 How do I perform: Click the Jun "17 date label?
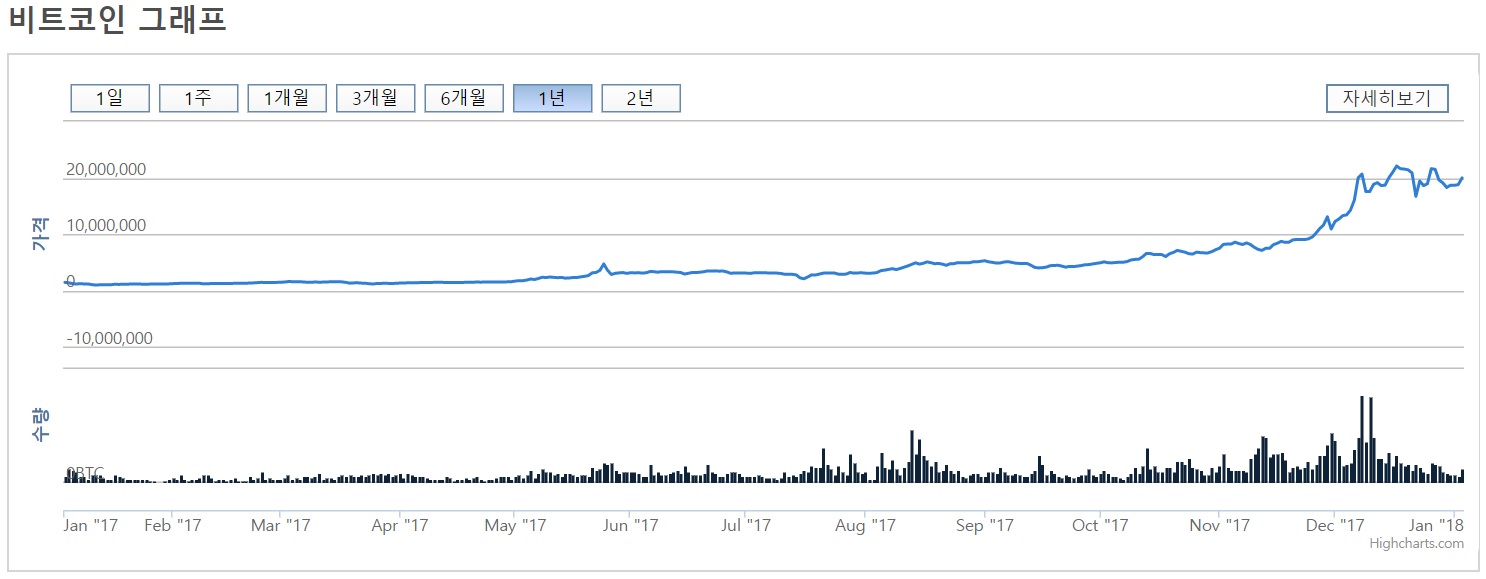coord(632,524)
